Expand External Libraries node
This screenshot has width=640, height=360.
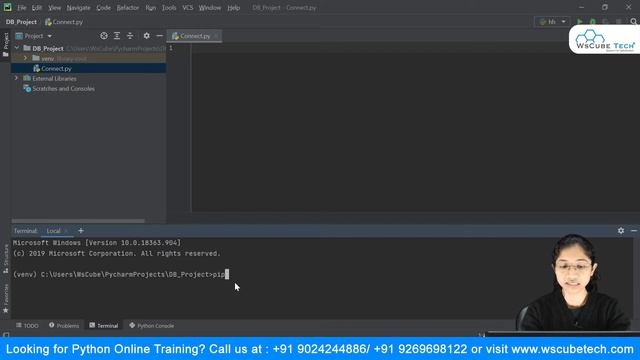pos(16,78)
